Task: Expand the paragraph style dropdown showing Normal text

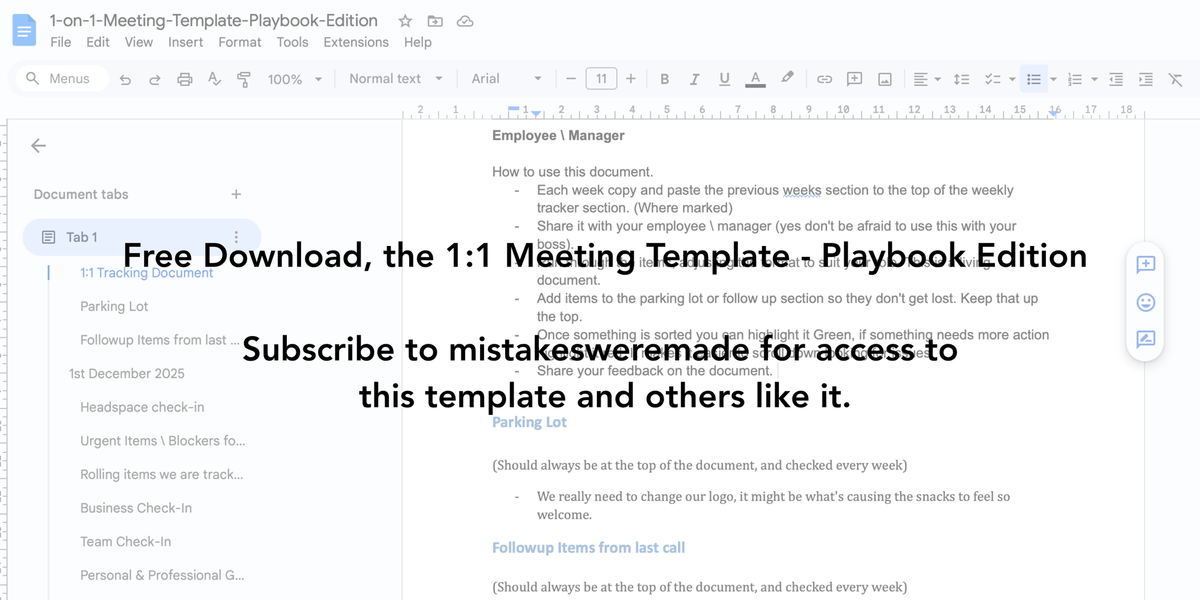Action: tap(396, 78)
